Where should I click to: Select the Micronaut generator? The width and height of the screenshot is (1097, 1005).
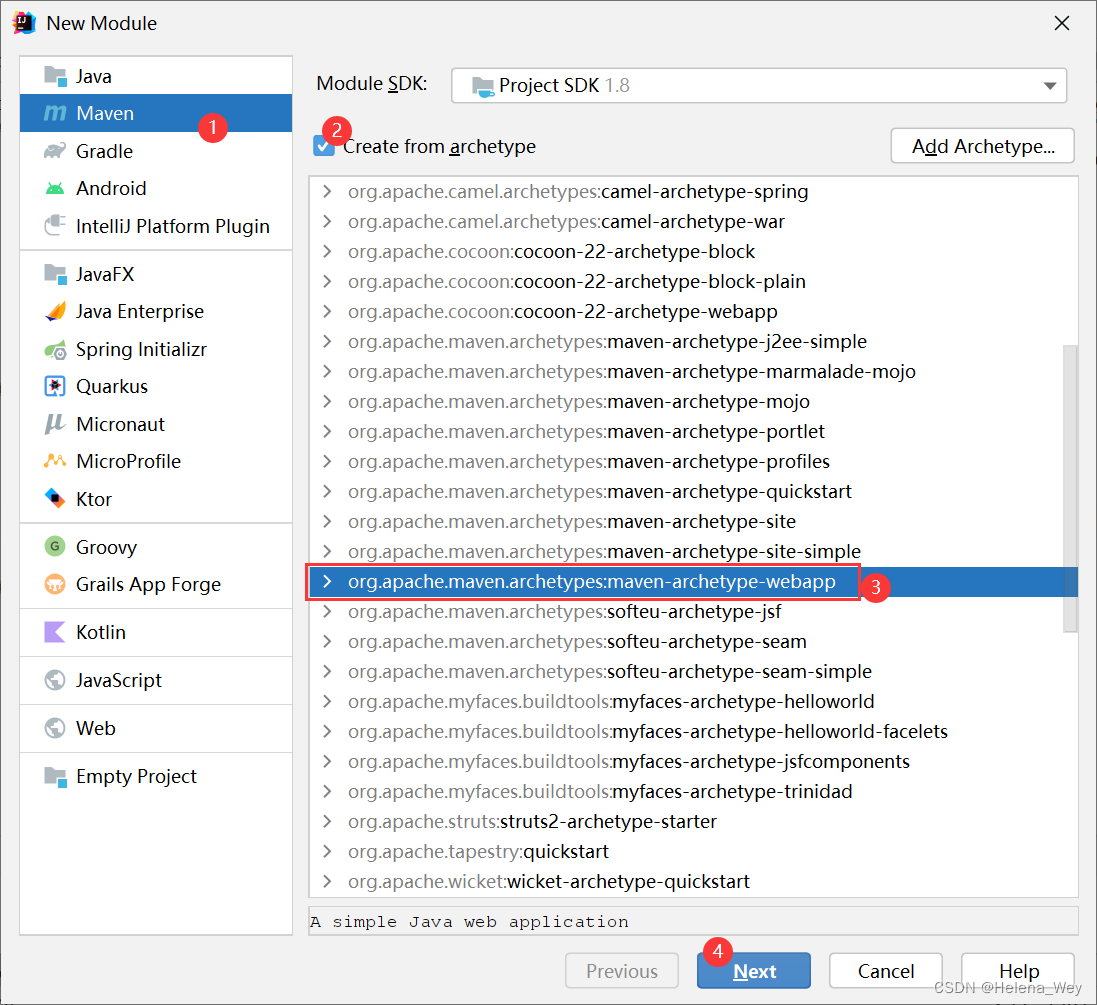coord(120,423)
